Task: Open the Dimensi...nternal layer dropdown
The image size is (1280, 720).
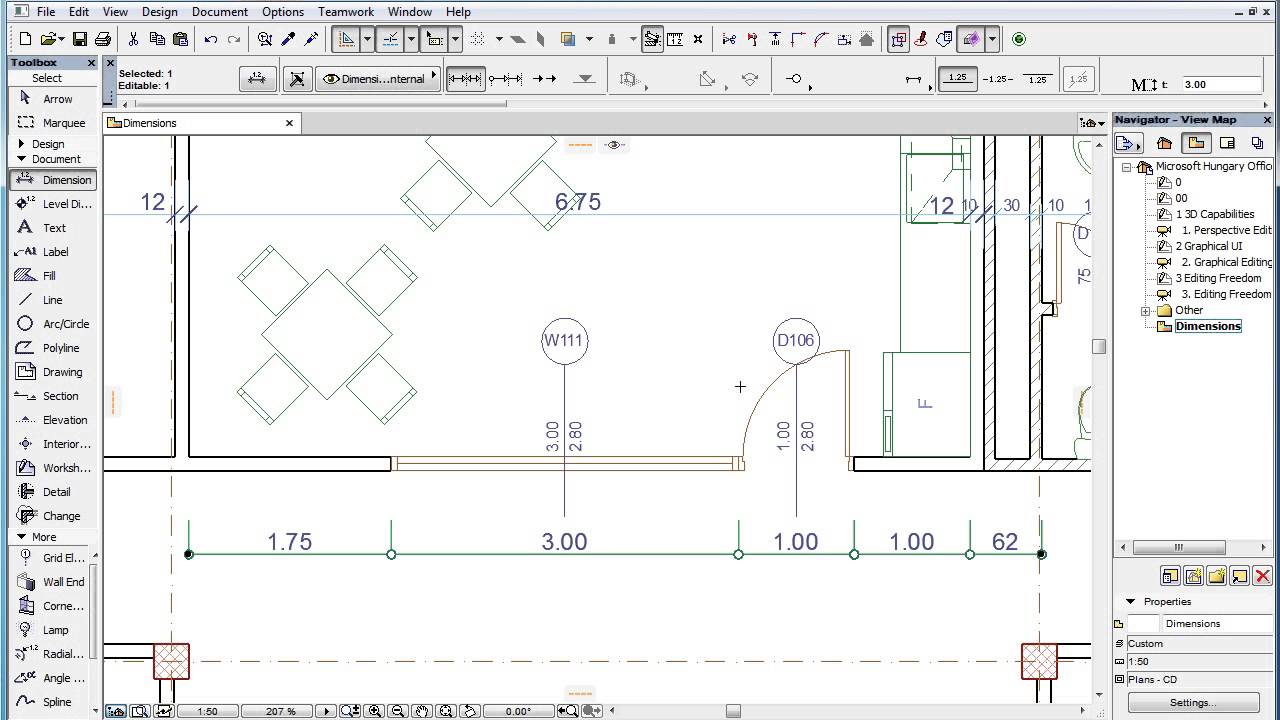Action: point(378,79)
